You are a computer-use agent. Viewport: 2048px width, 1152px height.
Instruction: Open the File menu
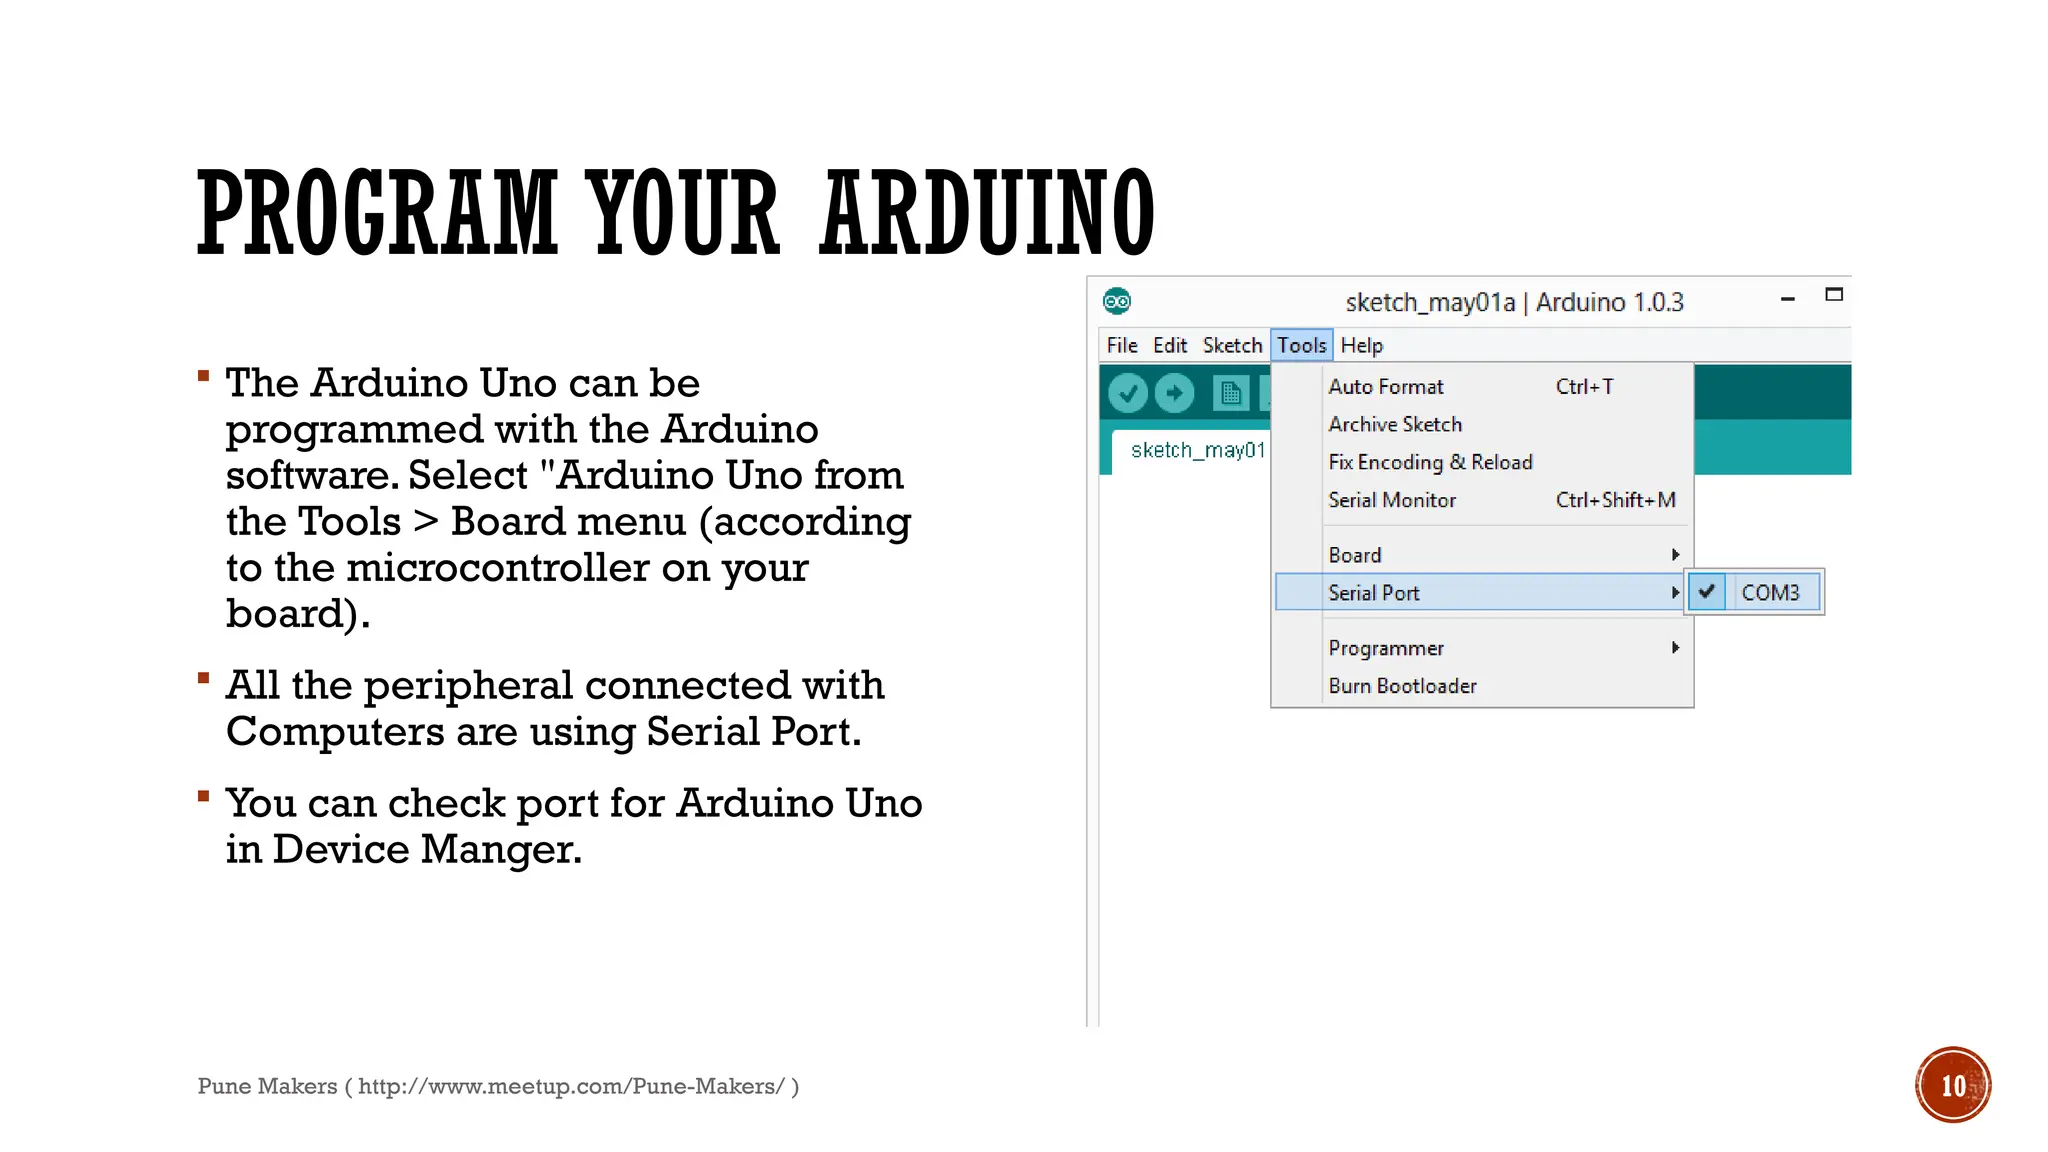[1121, 345]
